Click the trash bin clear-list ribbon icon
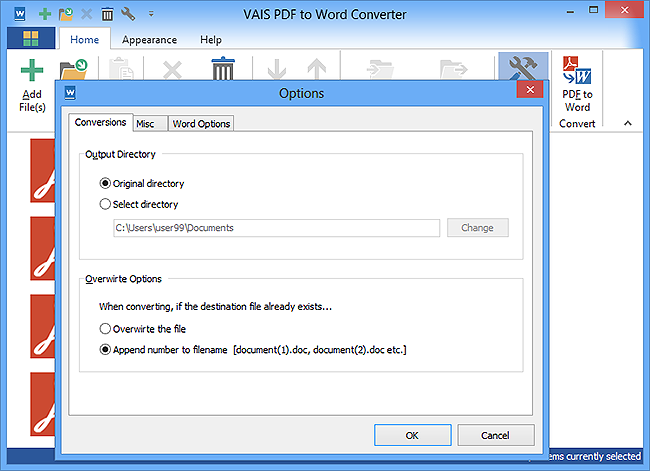 (x=223, y=68)
